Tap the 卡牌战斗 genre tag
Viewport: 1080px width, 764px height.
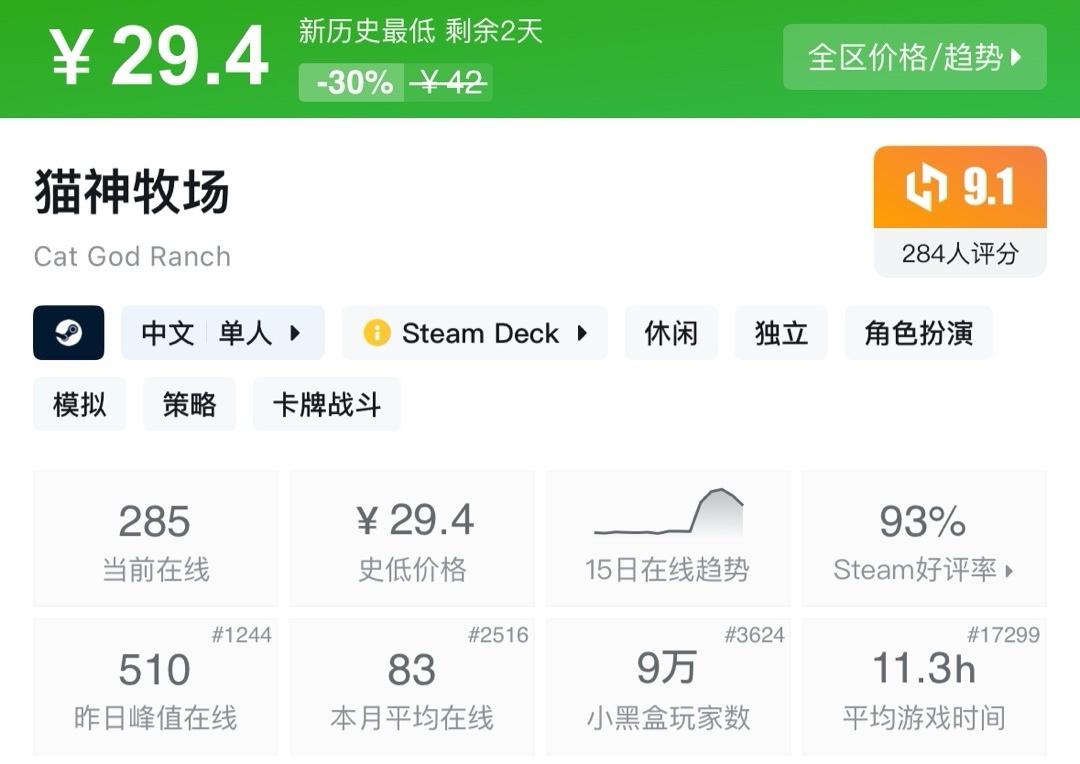[x=326, y=404]
